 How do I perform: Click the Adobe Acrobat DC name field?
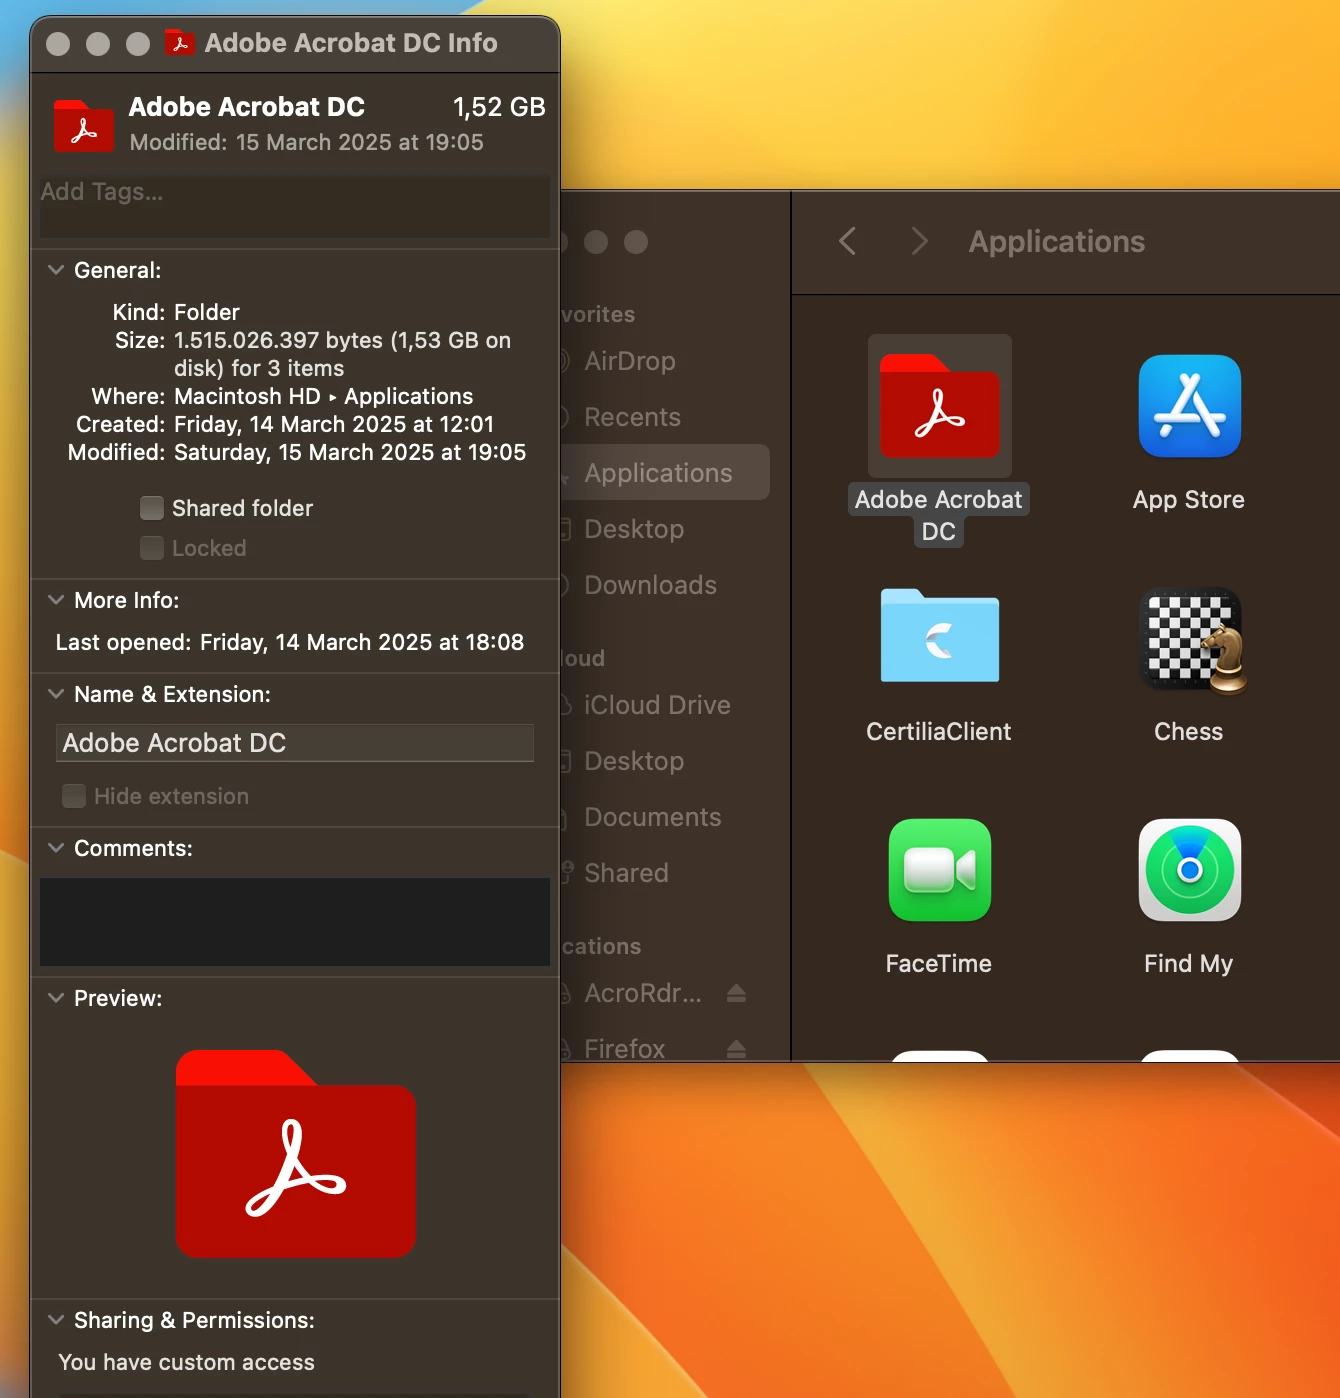[295, 743]
